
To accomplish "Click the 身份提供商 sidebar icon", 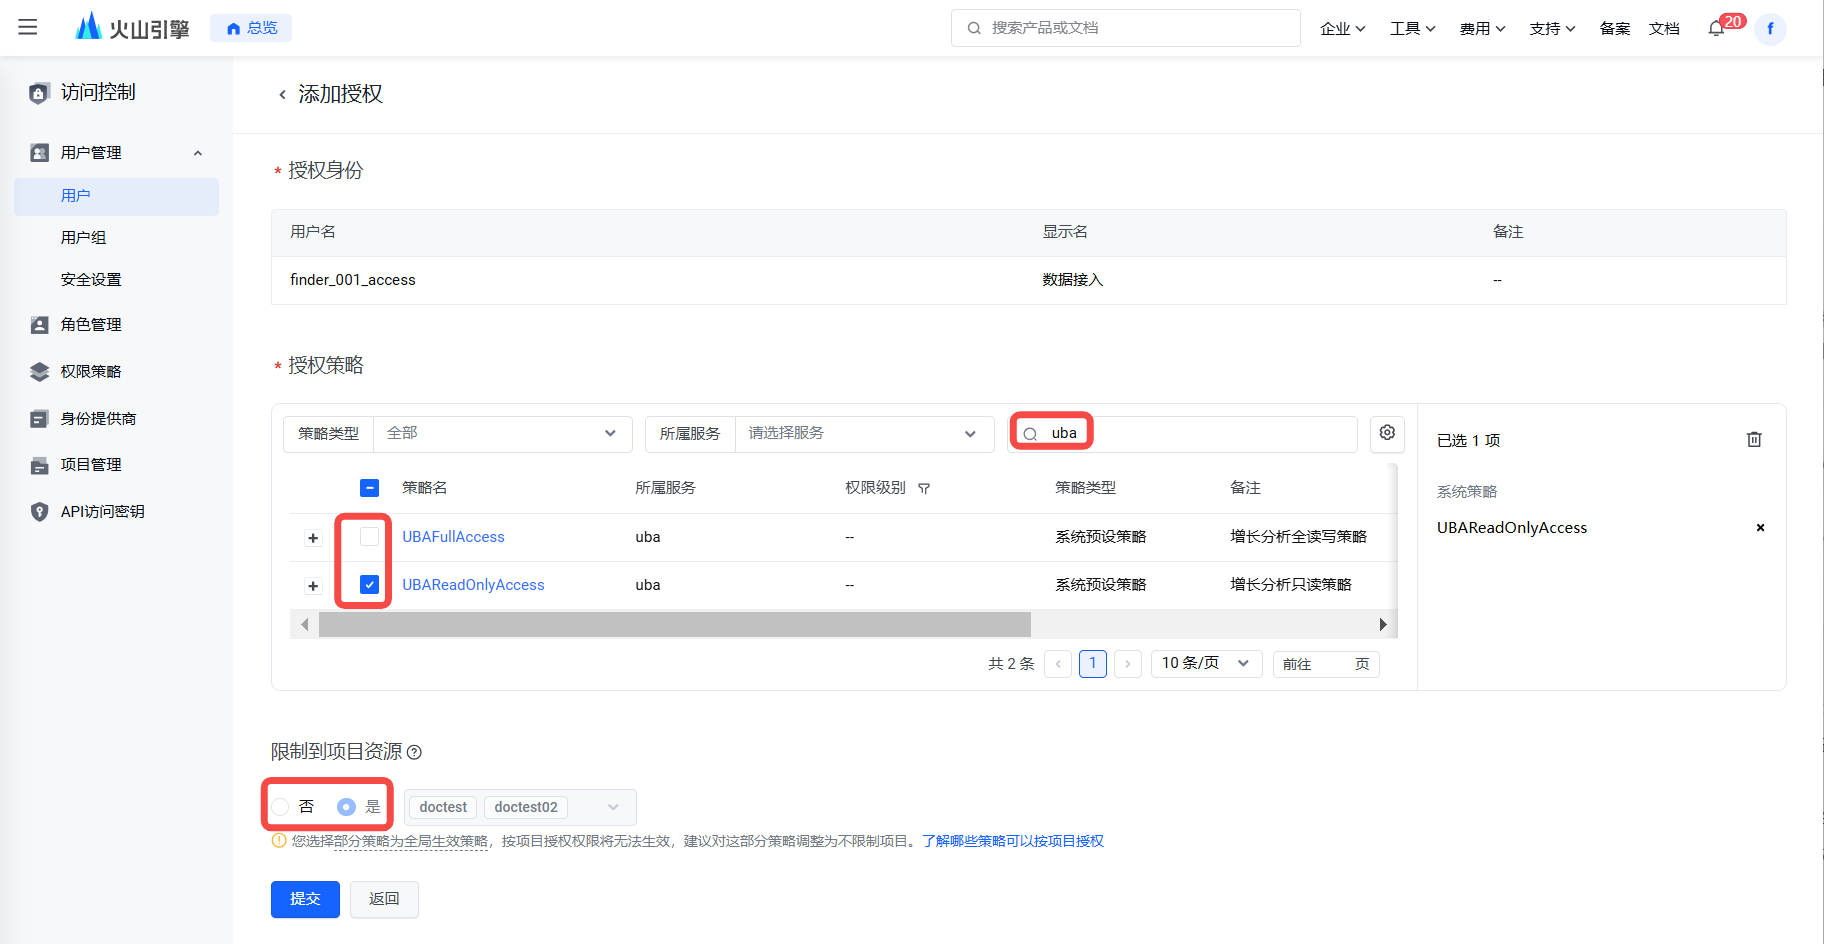I will coord(39,419).
